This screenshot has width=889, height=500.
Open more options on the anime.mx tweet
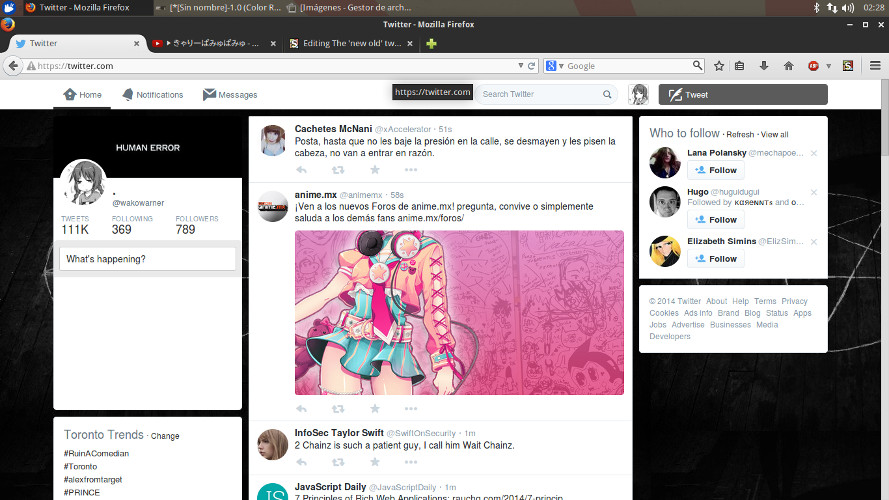click(411, 408)
